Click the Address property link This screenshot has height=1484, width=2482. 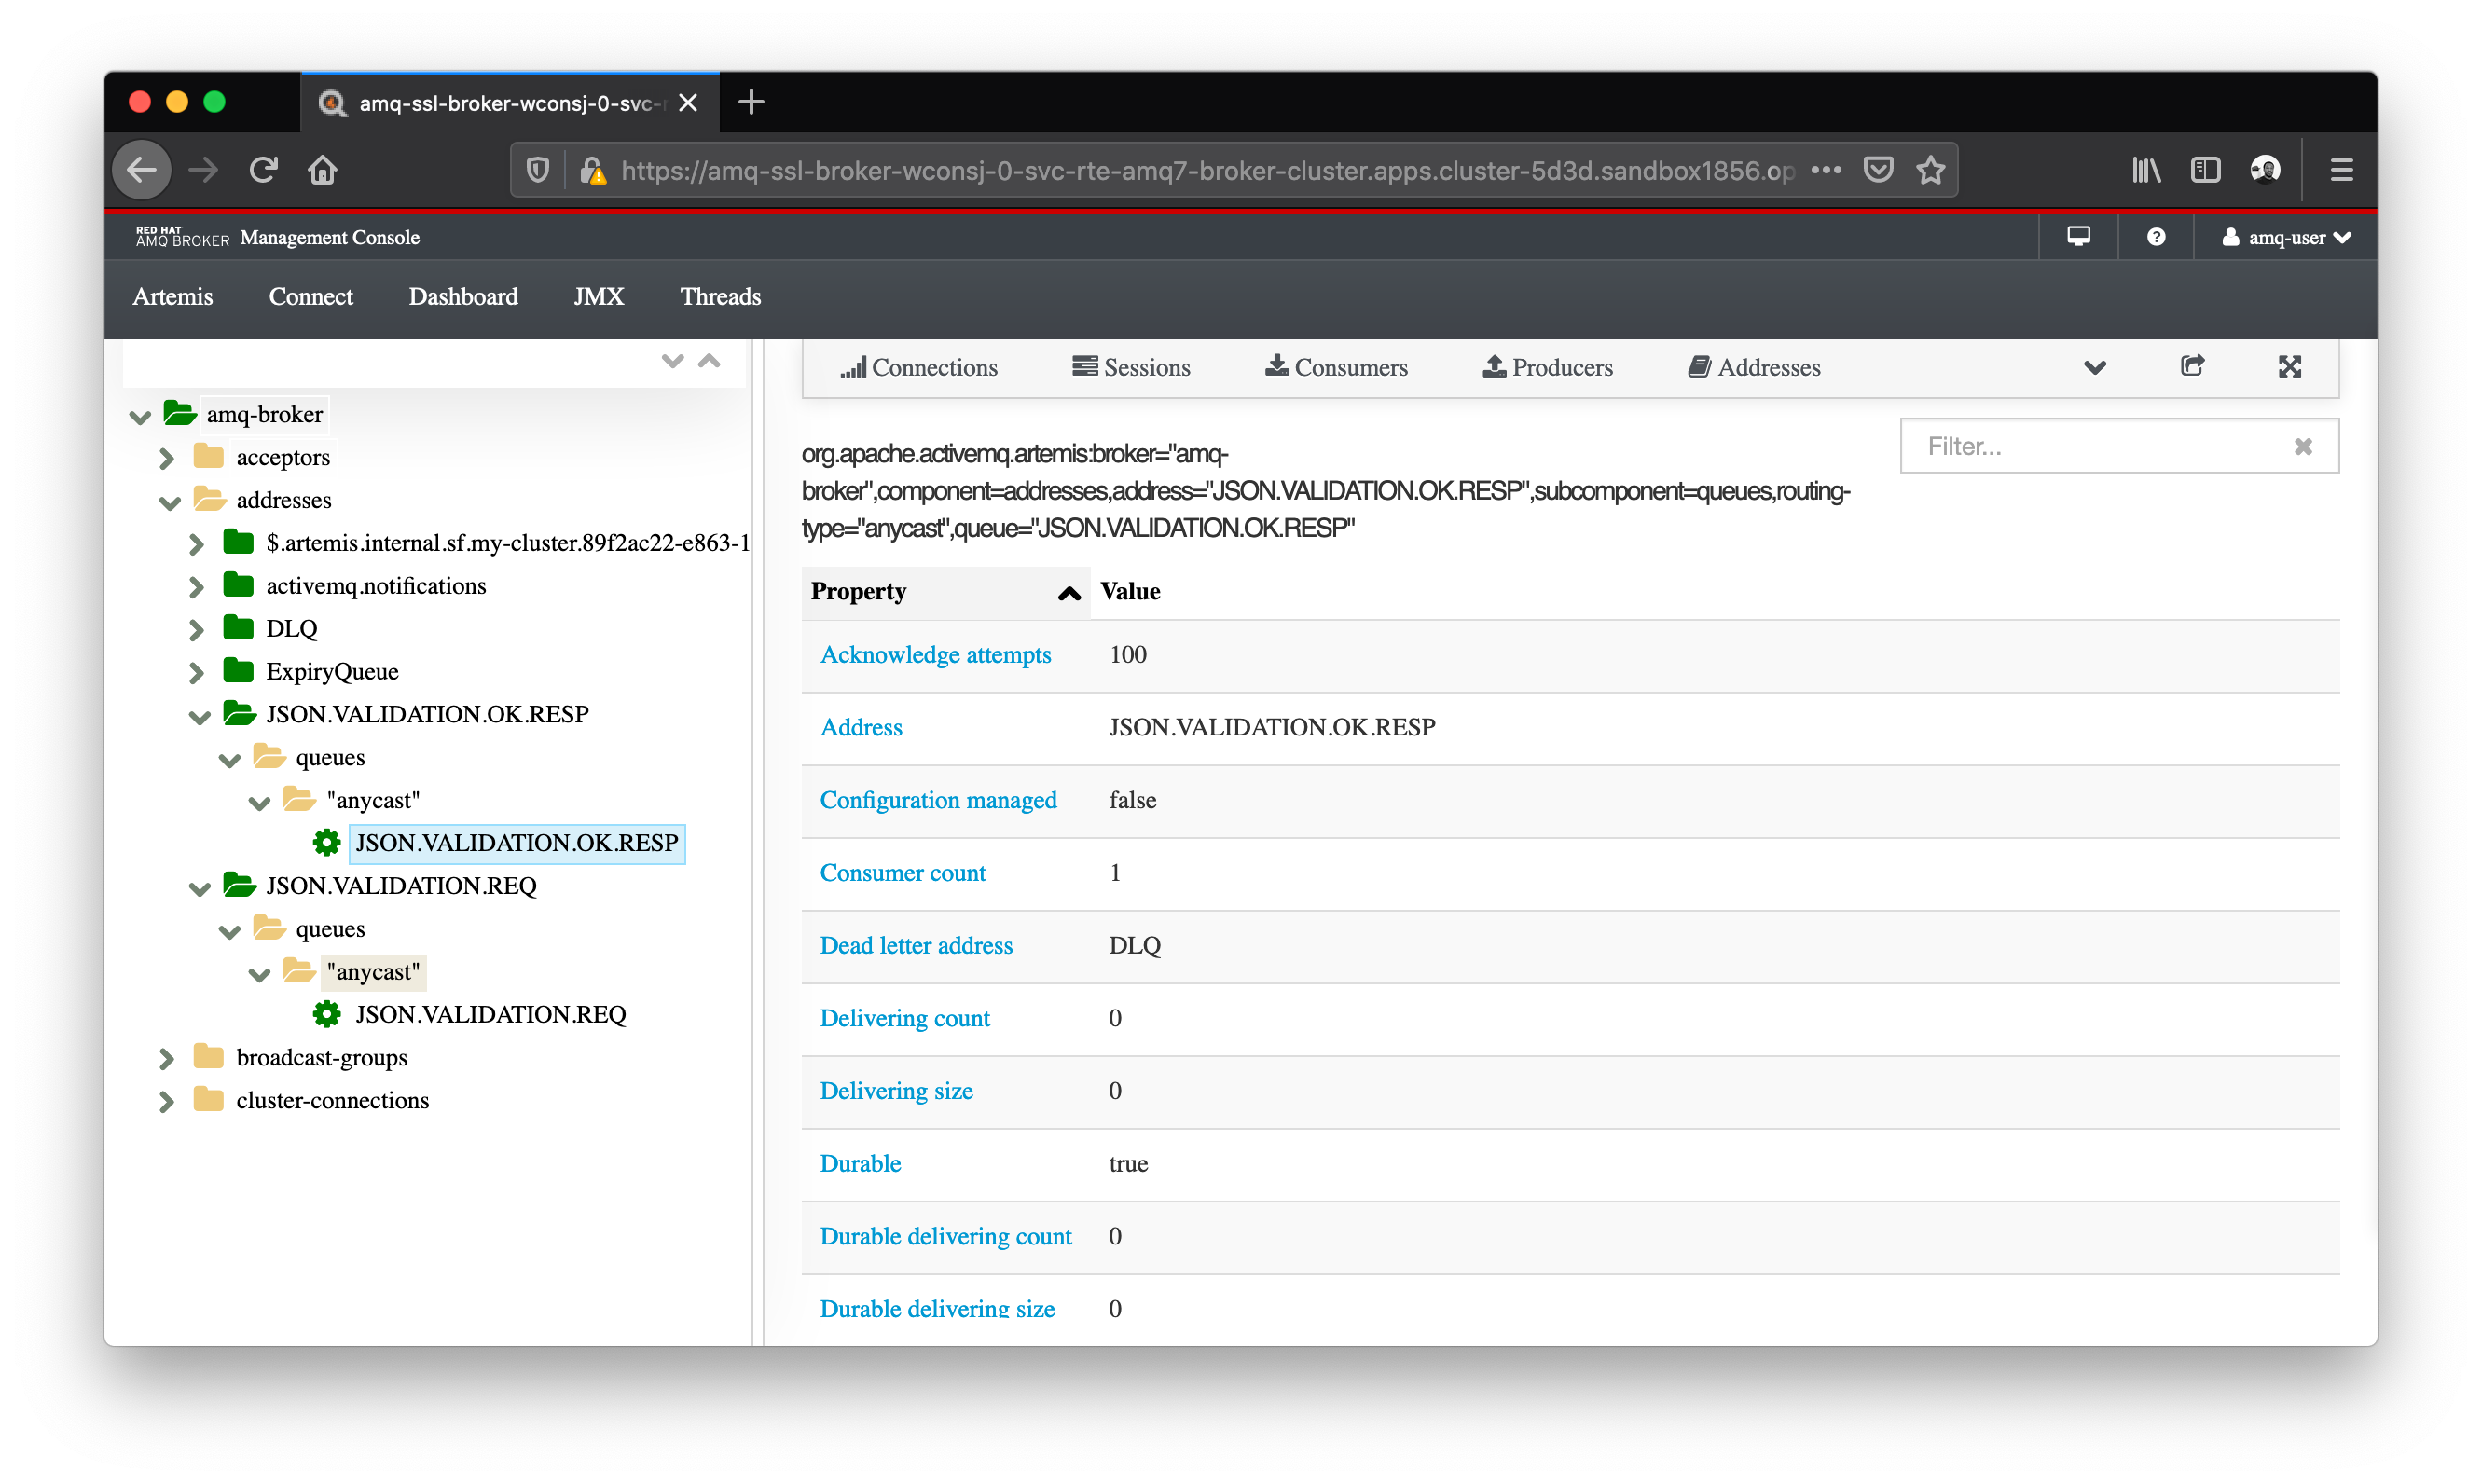[861, 727]
